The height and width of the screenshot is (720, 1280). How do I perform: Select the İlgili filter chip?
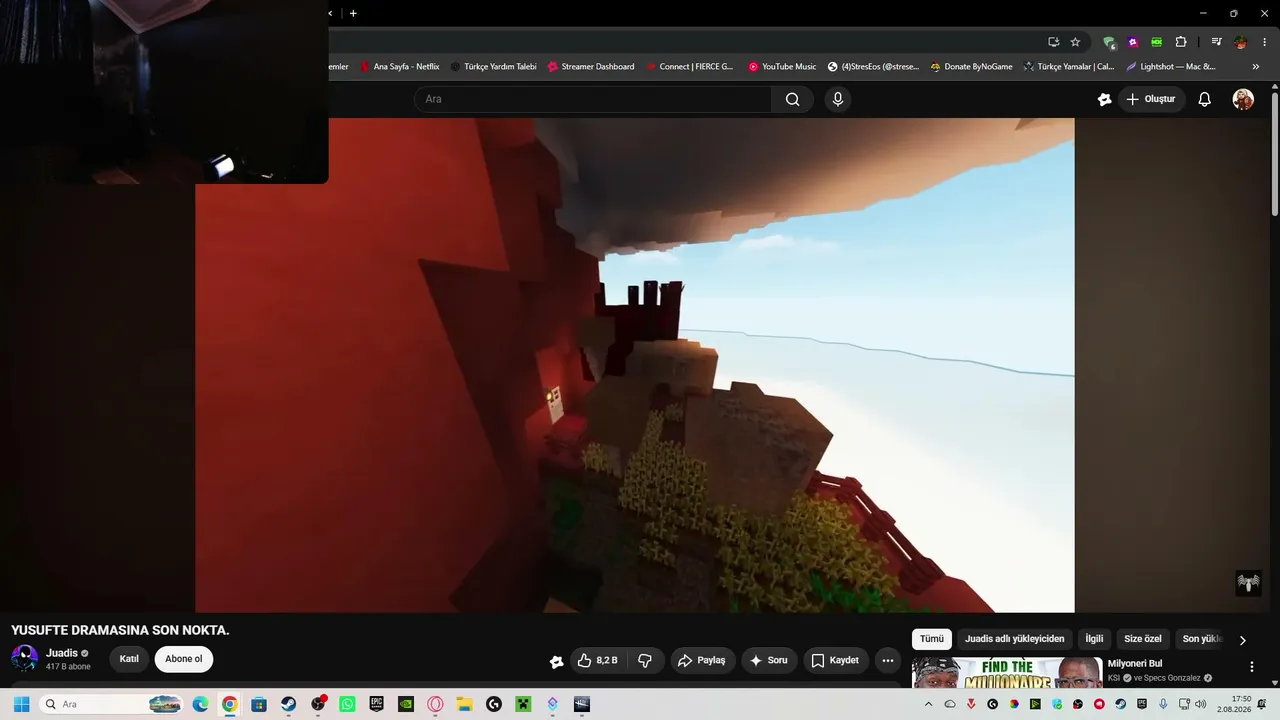point(1095,639)
